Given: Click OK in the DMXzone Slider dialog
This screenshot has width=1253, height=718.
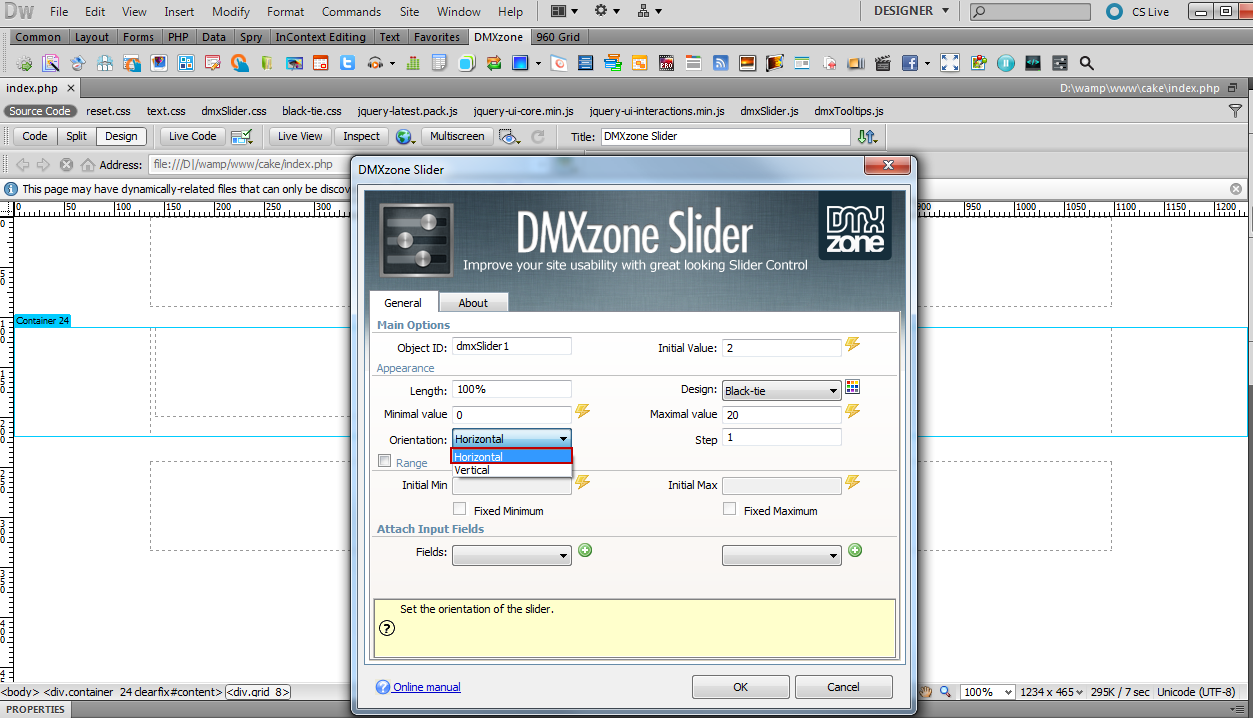Looking at the screenshot, I should [740, 687].
